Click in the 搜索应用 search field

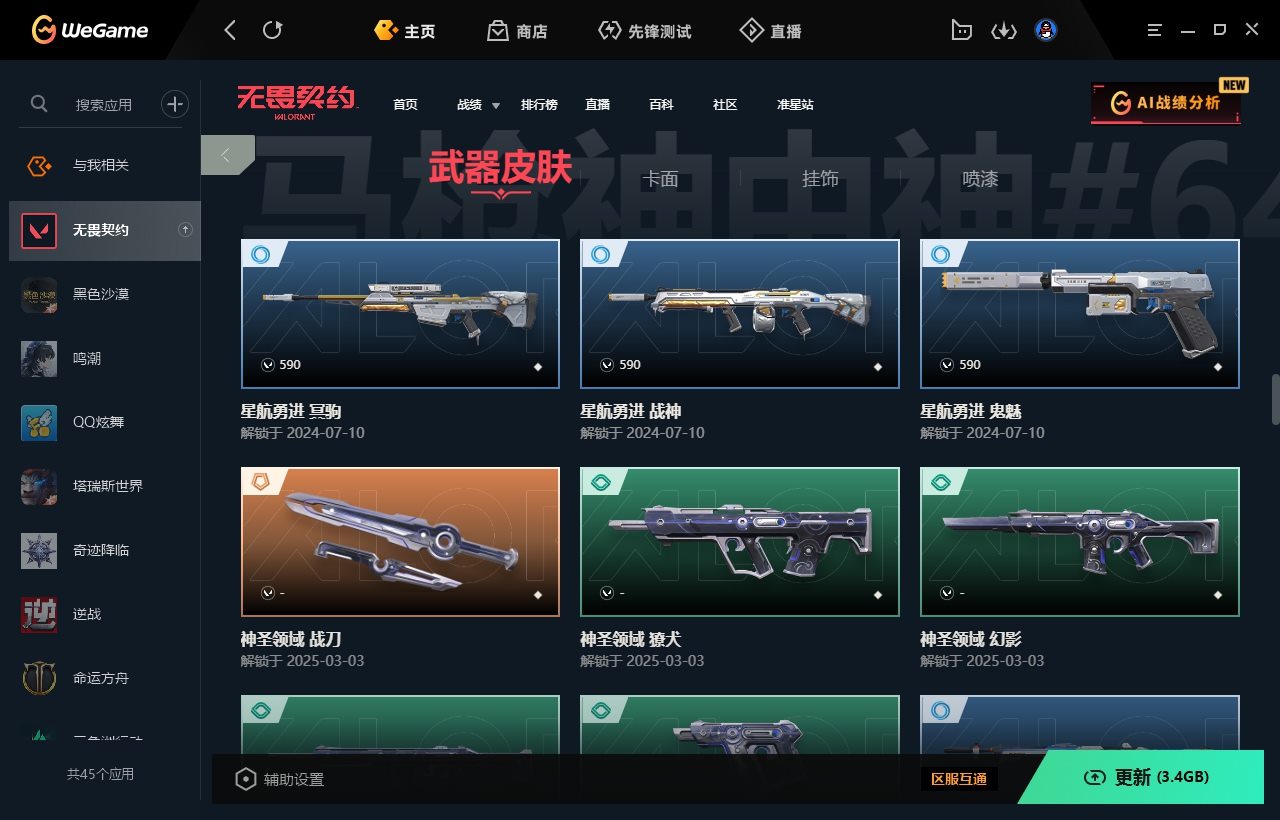tap(104, 104)
